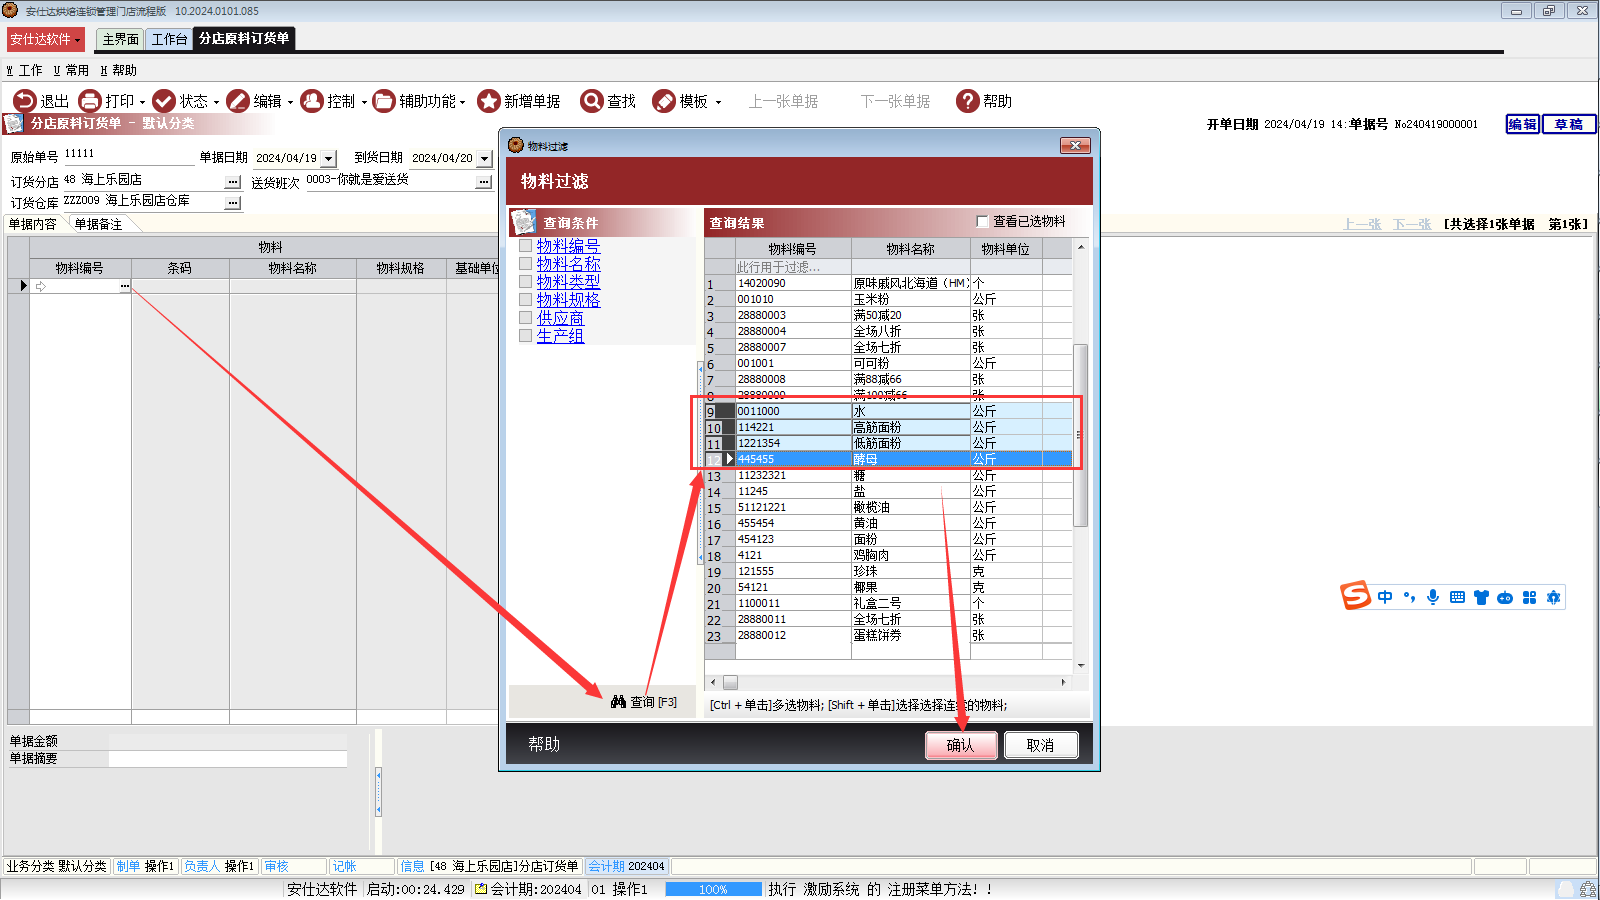Open the 到货日期 date dropdown
Screen dimensions: 1600x900
[485, 159]
